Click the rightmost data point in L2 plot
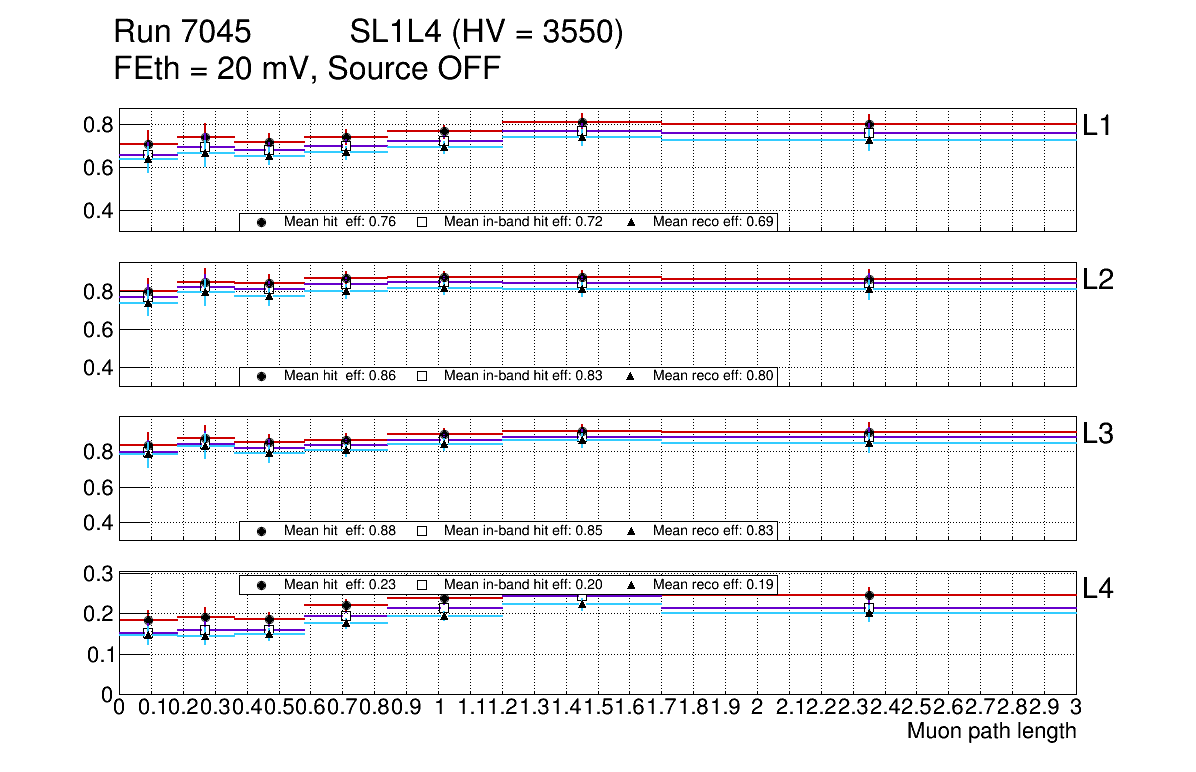This screenshot has height=772, width=1196. [869, 280]
